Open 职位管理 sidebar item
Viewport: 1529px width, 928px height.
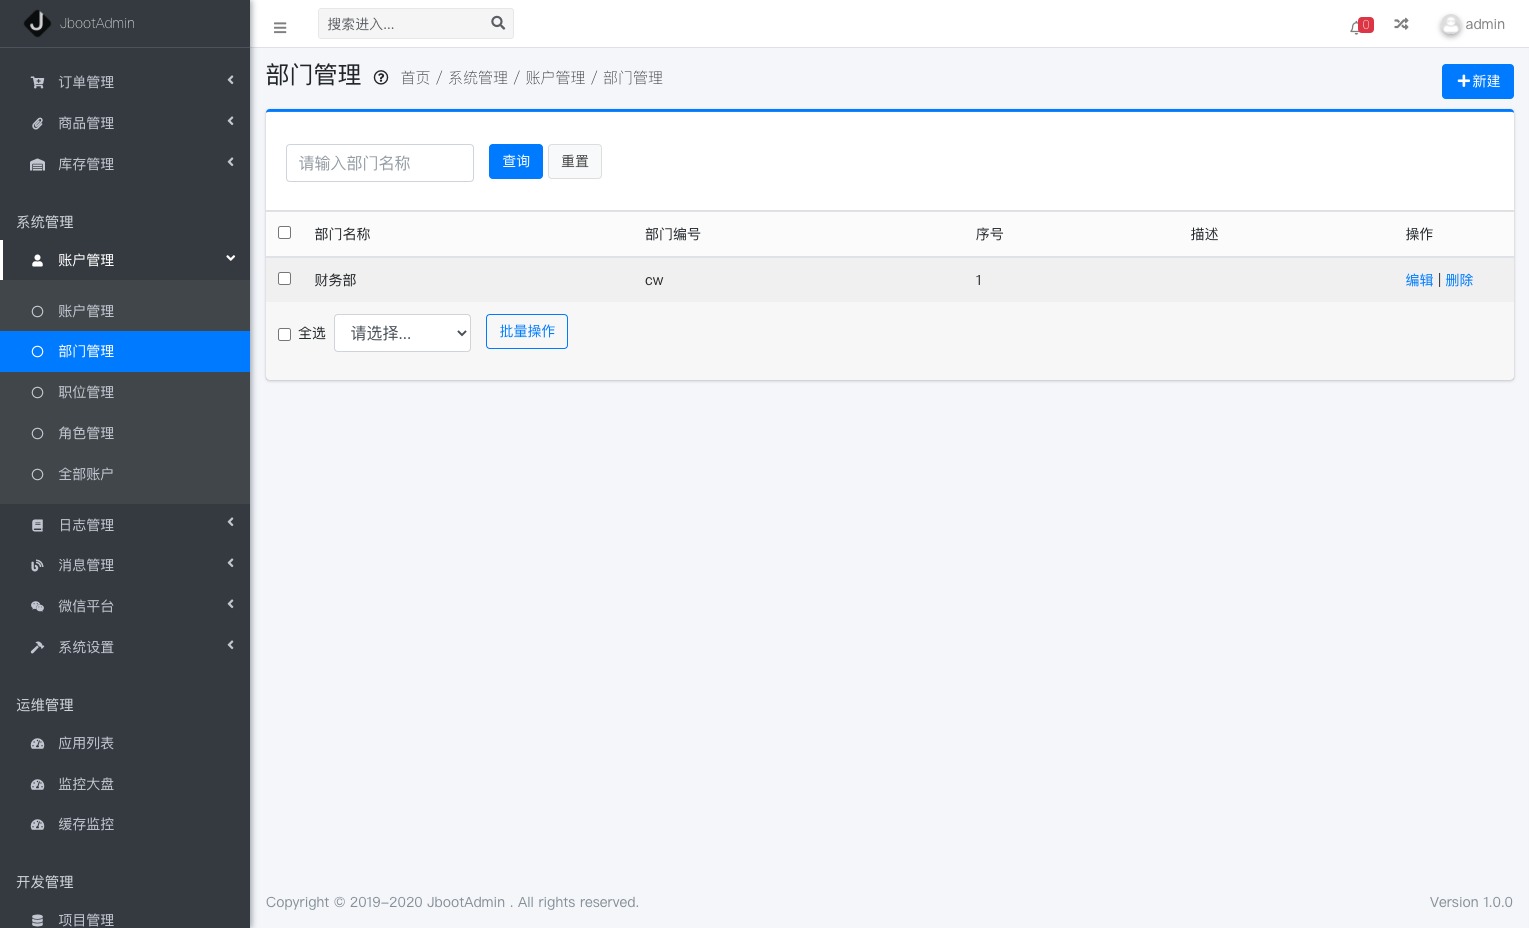125,392
